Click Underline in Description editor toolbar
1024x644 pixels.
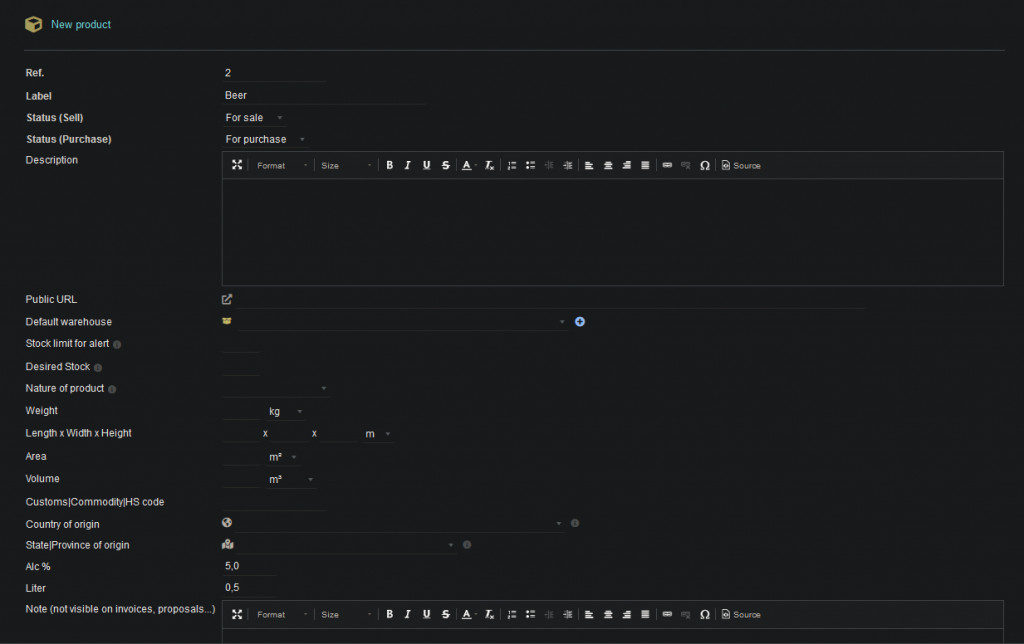pos(426,165)
